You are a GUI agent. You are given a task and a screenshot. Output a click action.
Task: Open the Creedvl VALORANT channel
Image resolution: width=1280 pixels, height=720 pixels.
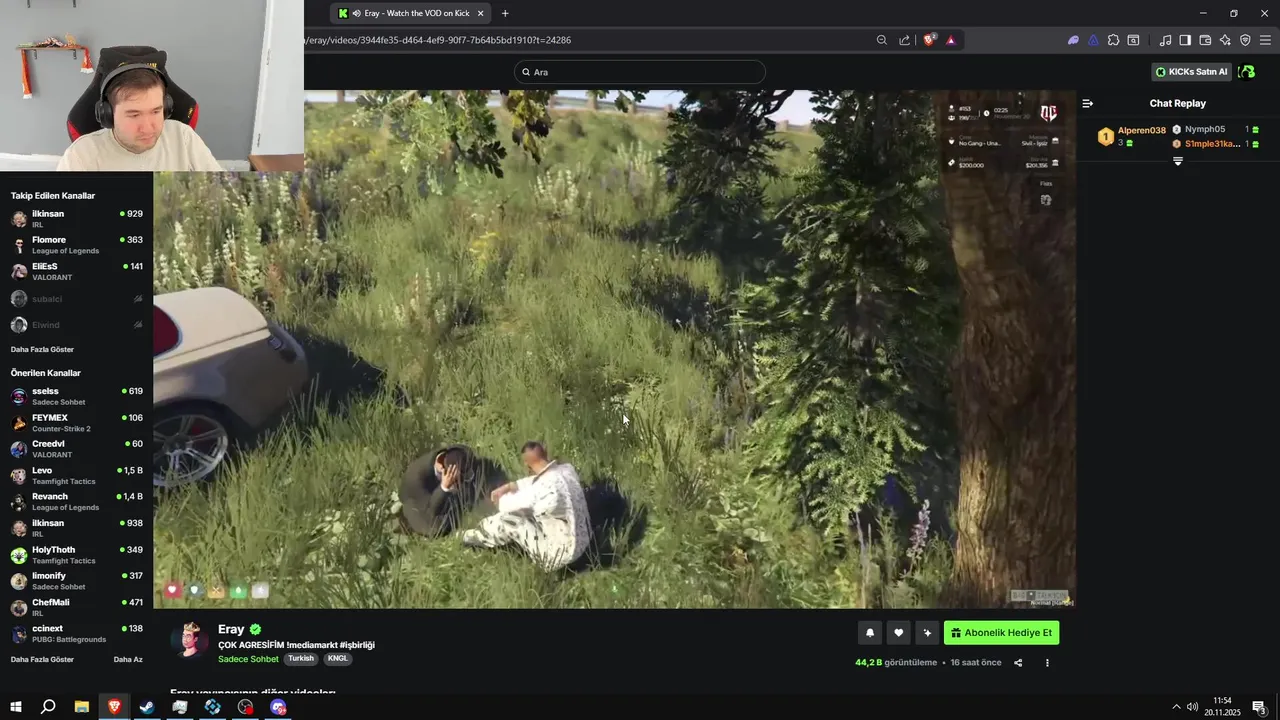[x=77, y=449]
